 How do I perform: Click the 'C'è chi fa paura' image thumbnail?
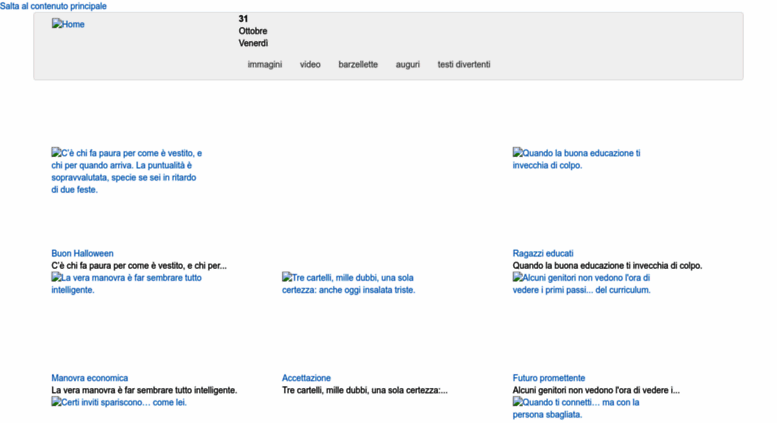[x=127, y=171]
